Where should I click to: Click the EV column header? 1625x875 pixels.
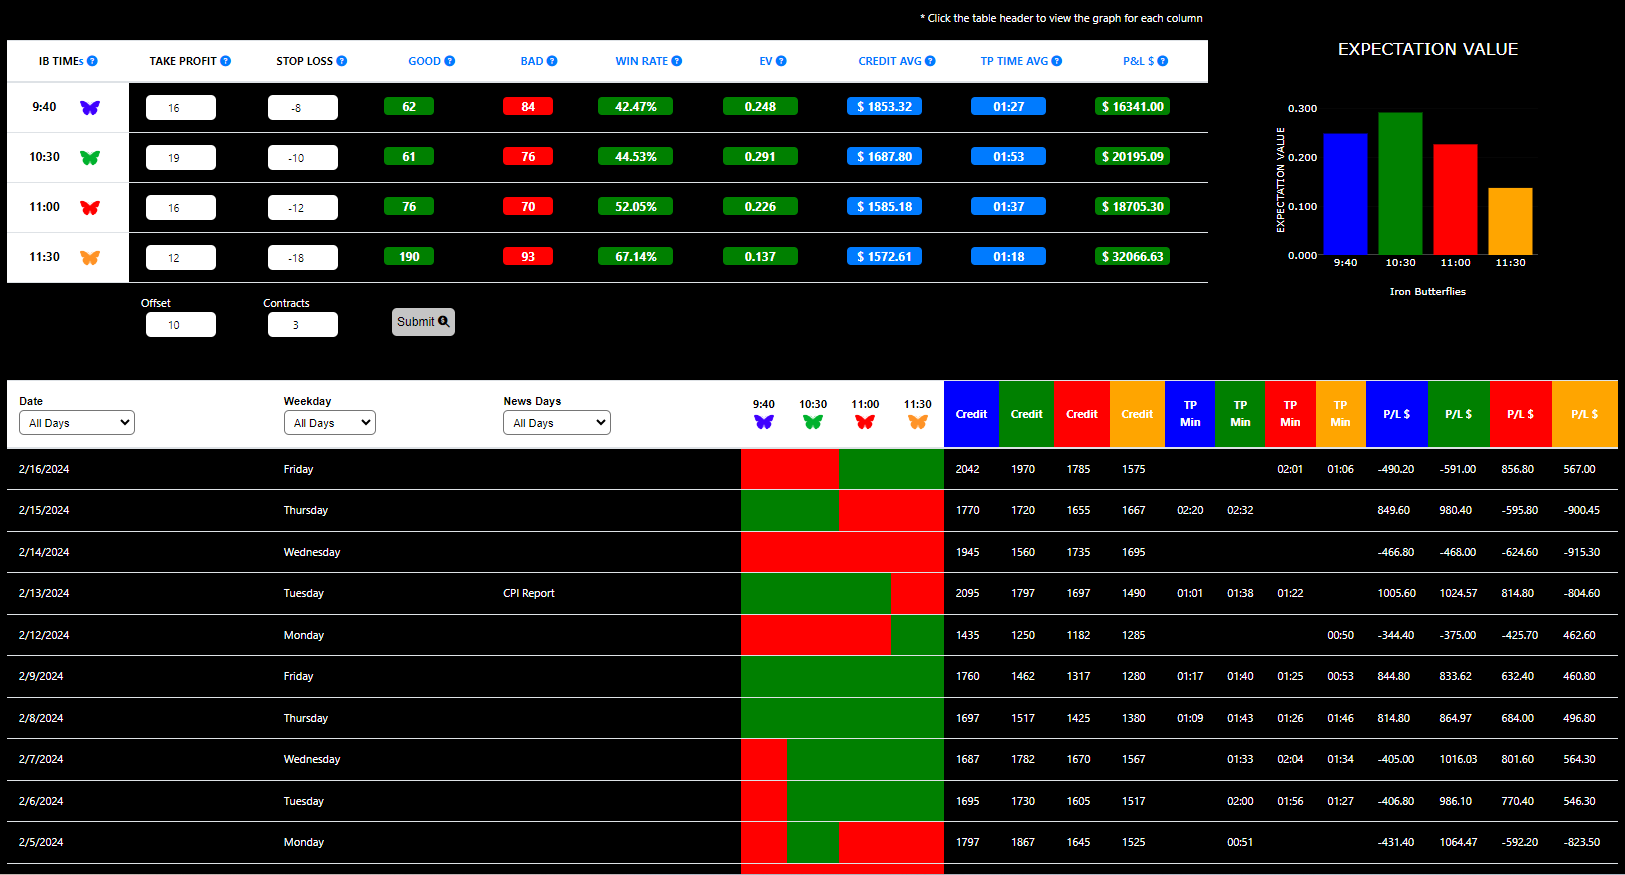[765, 61]
